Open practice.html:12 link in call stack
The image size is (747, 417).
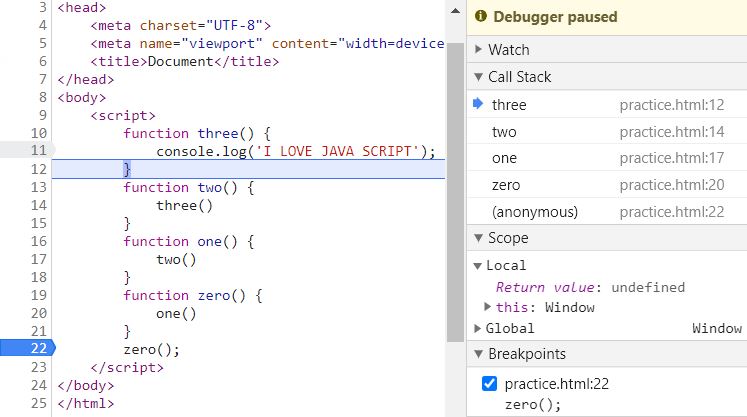pos(672,105)
